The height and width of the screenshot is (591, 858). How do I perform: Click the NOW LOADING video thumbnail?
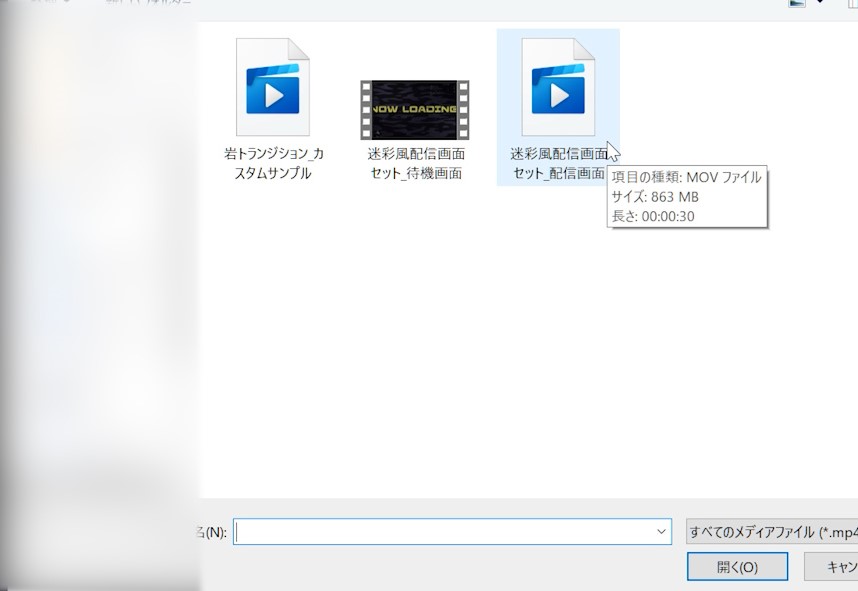coord(414,109)
